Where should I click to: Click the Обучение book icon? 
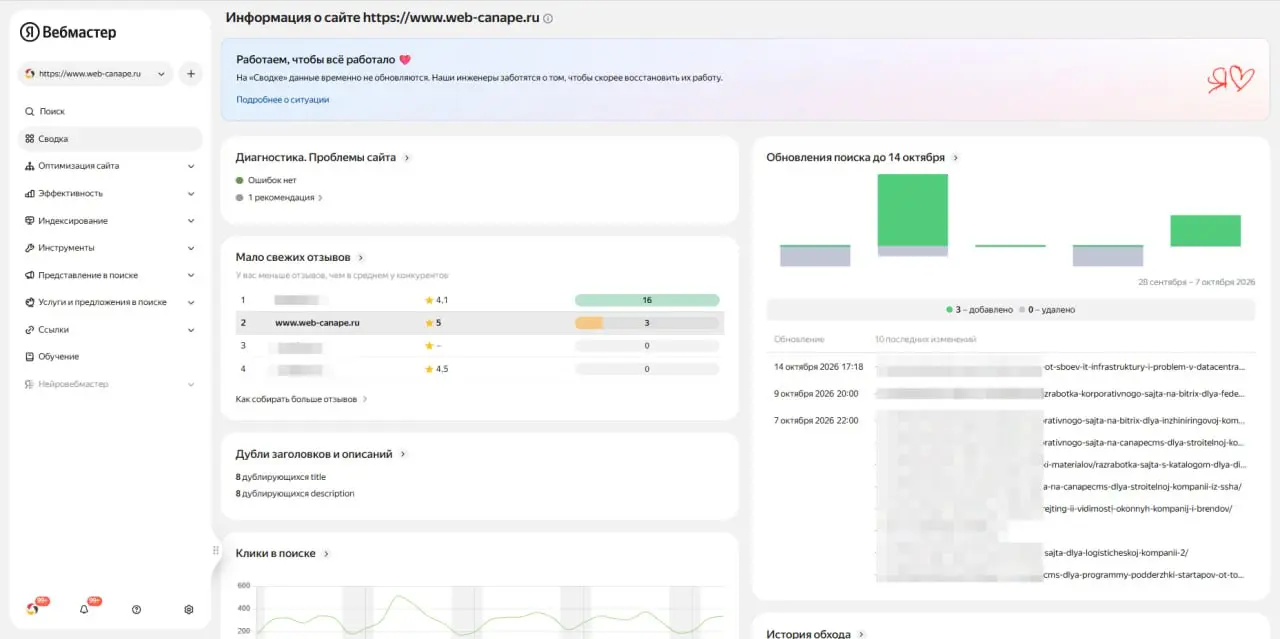tap(30, 356)
